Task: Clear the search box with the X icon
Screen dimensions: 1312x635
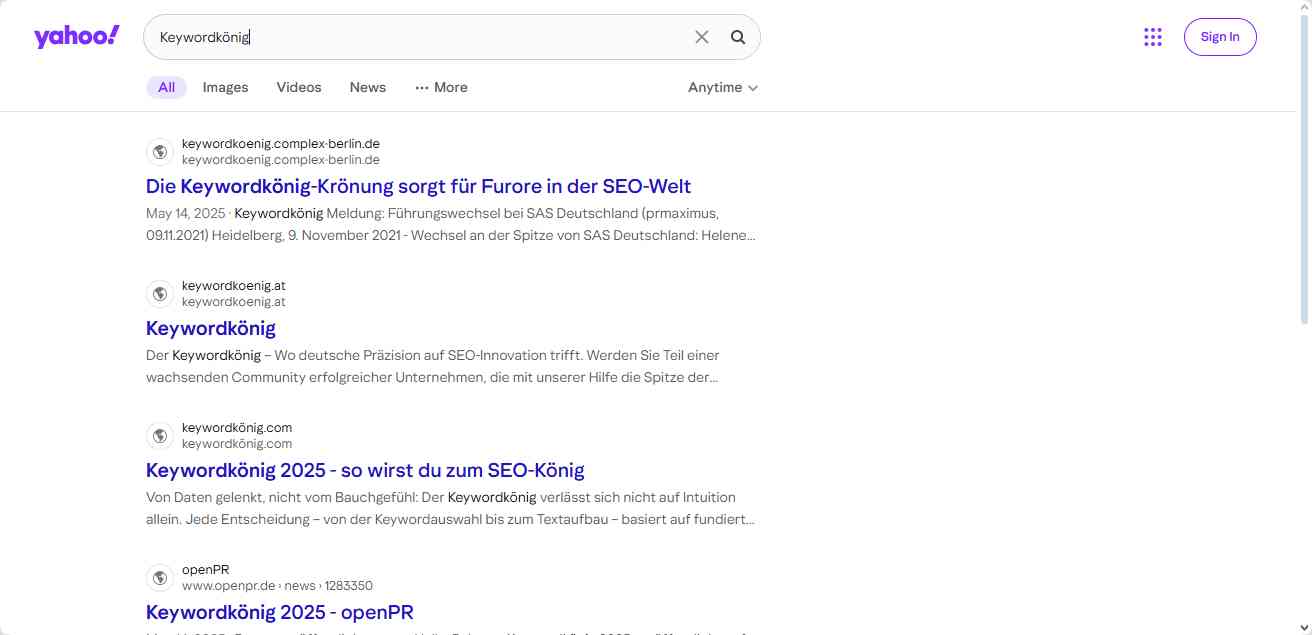Action: (x=702, y=37)
